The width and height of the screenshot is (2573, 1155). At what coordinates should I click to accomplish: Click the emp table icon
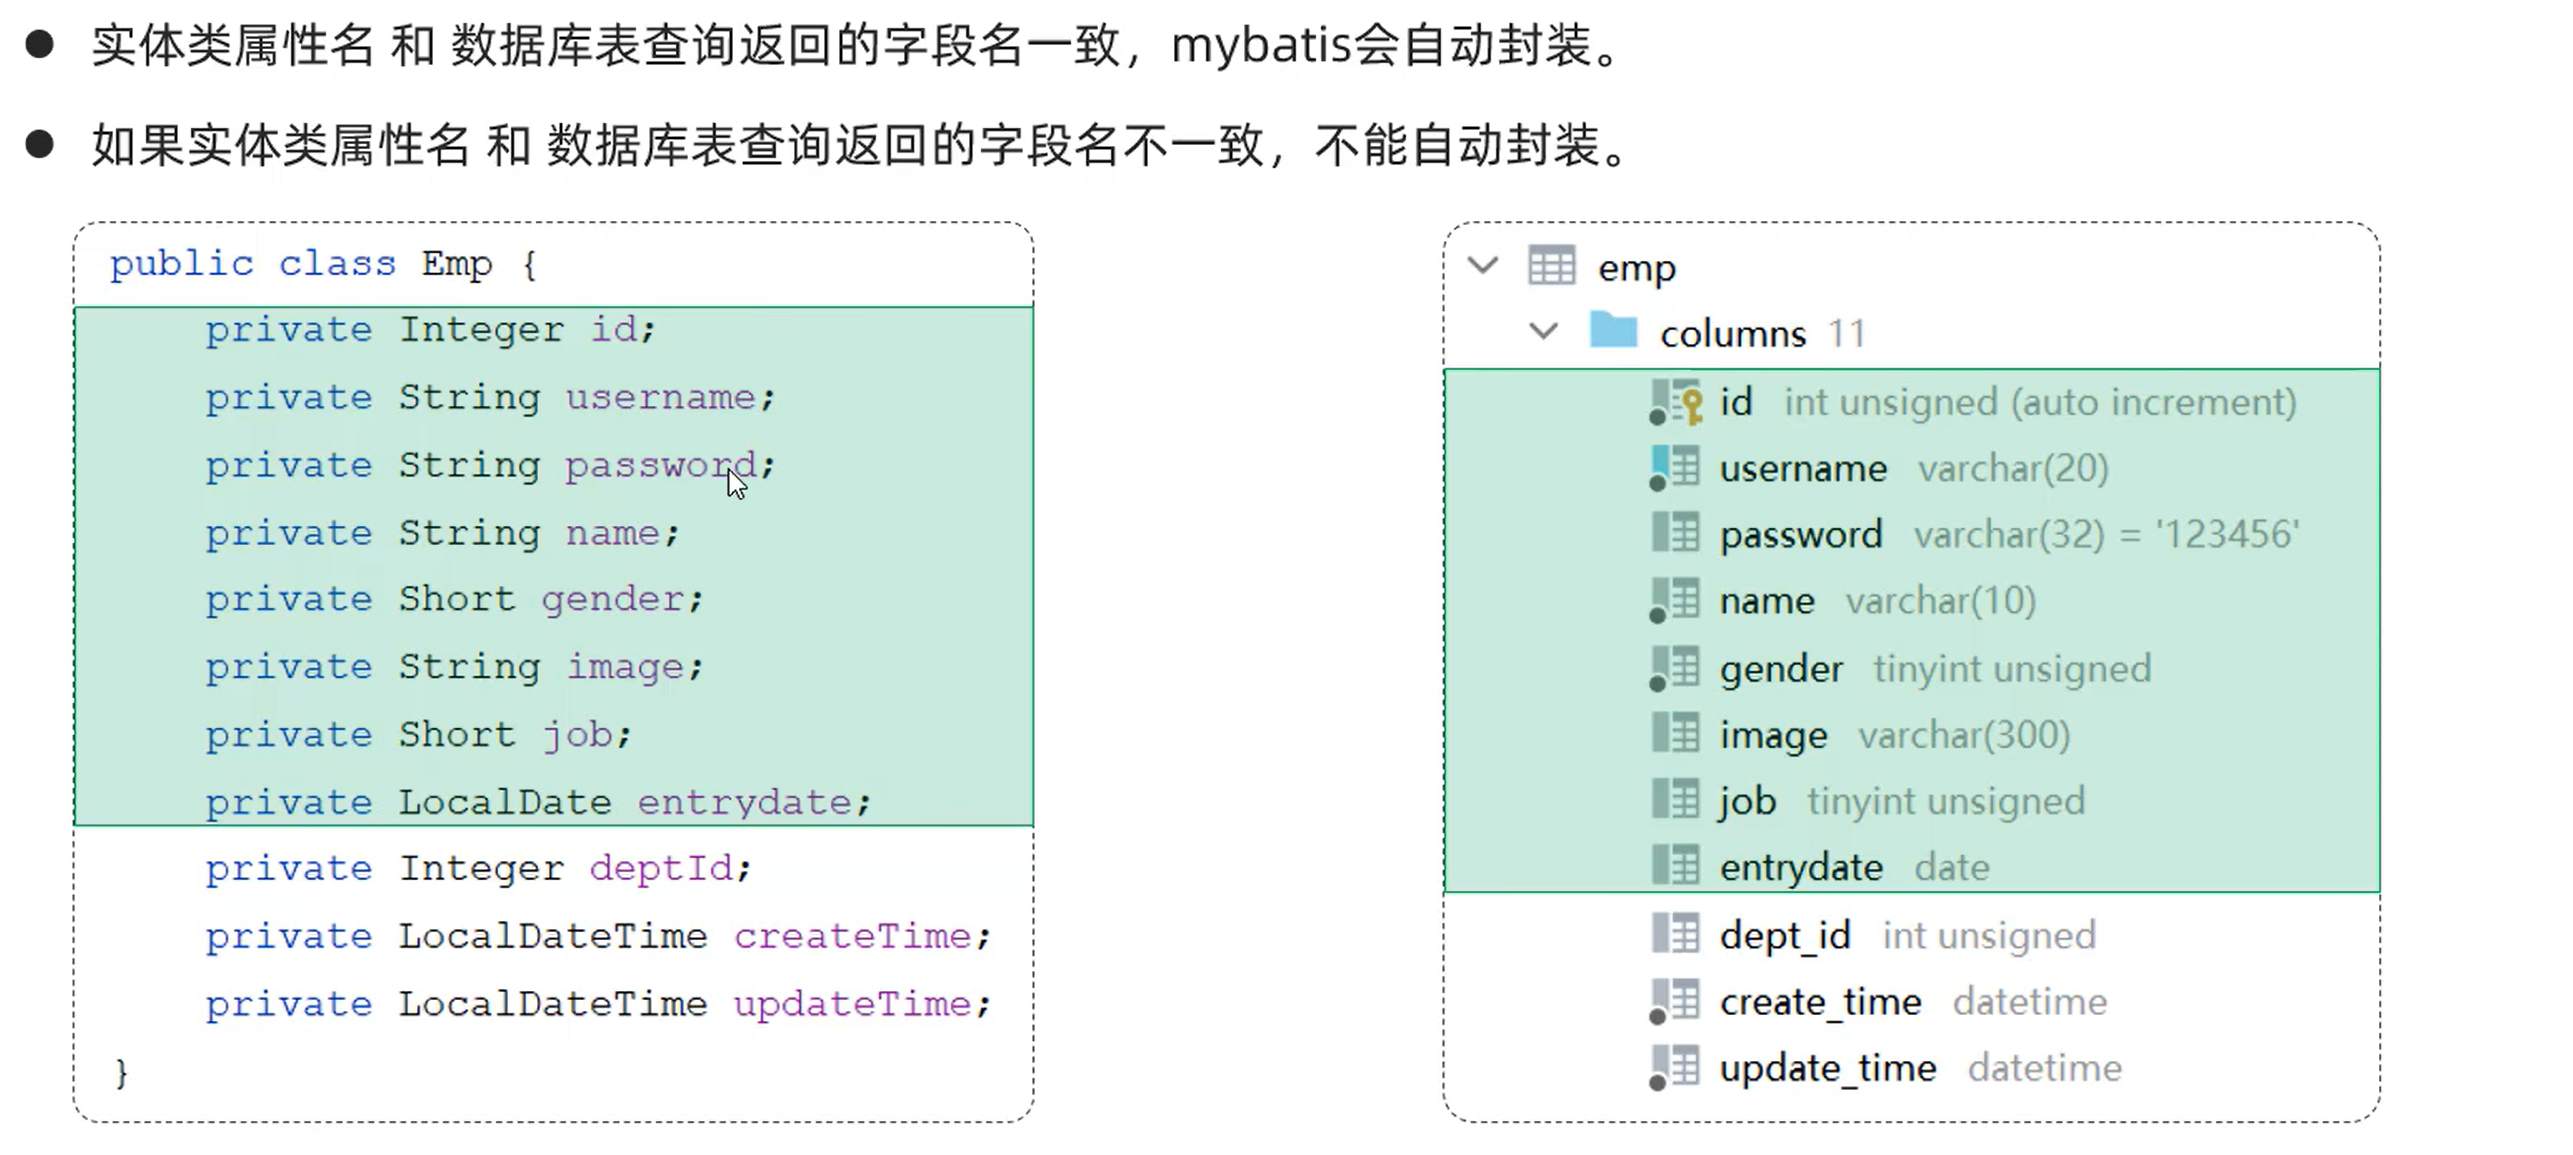pyautogui.click(x=1551, y=266)
